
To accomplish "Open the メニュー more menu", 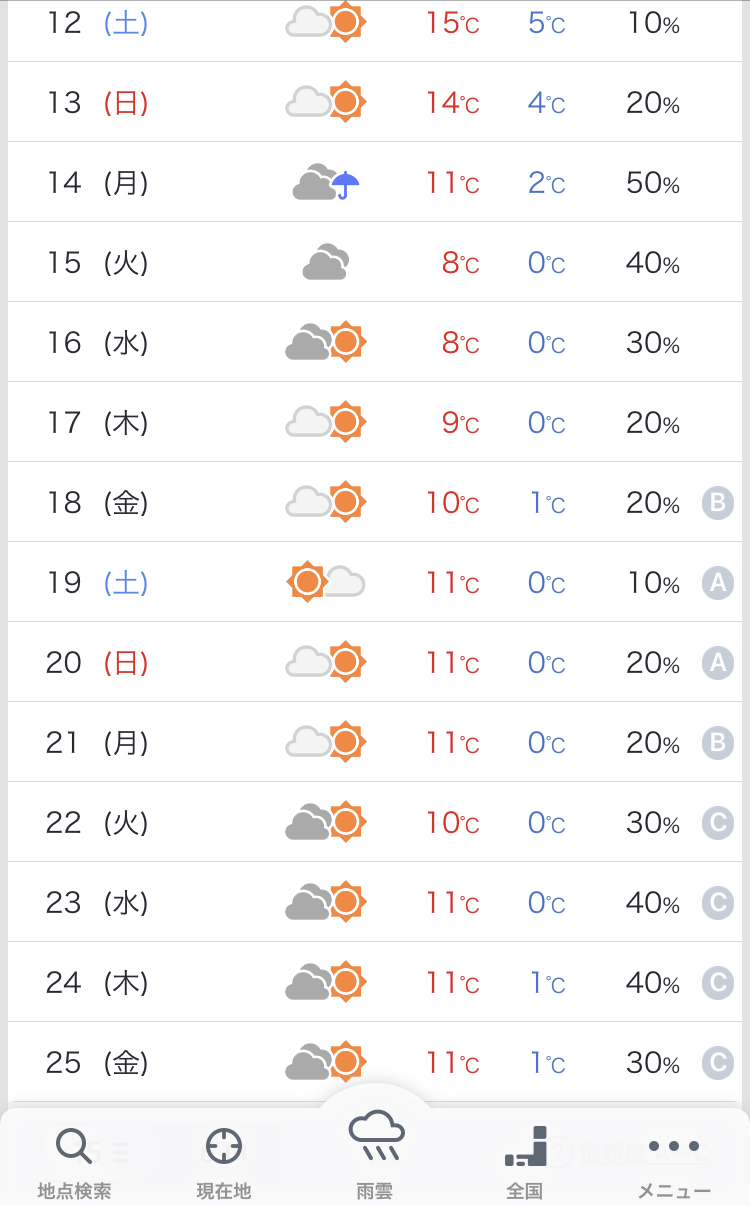I will pyautogui.click(x=674, y=1160).
